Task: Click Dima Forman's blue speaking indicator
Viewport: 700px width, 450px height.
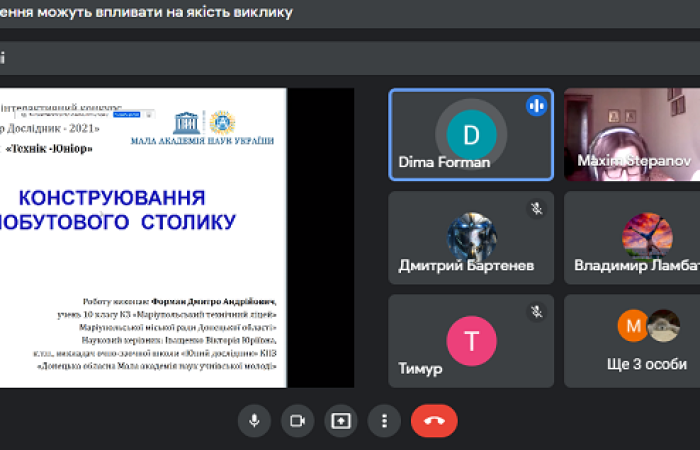Action: coord(536,105)
